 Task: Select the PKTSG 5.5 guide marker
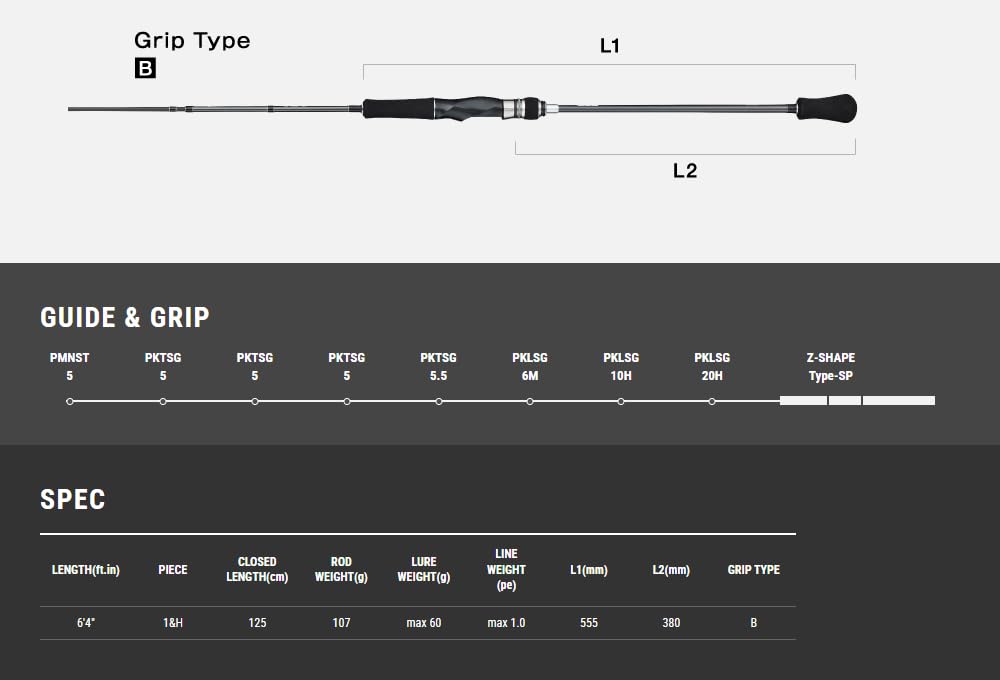coord(437,401)
